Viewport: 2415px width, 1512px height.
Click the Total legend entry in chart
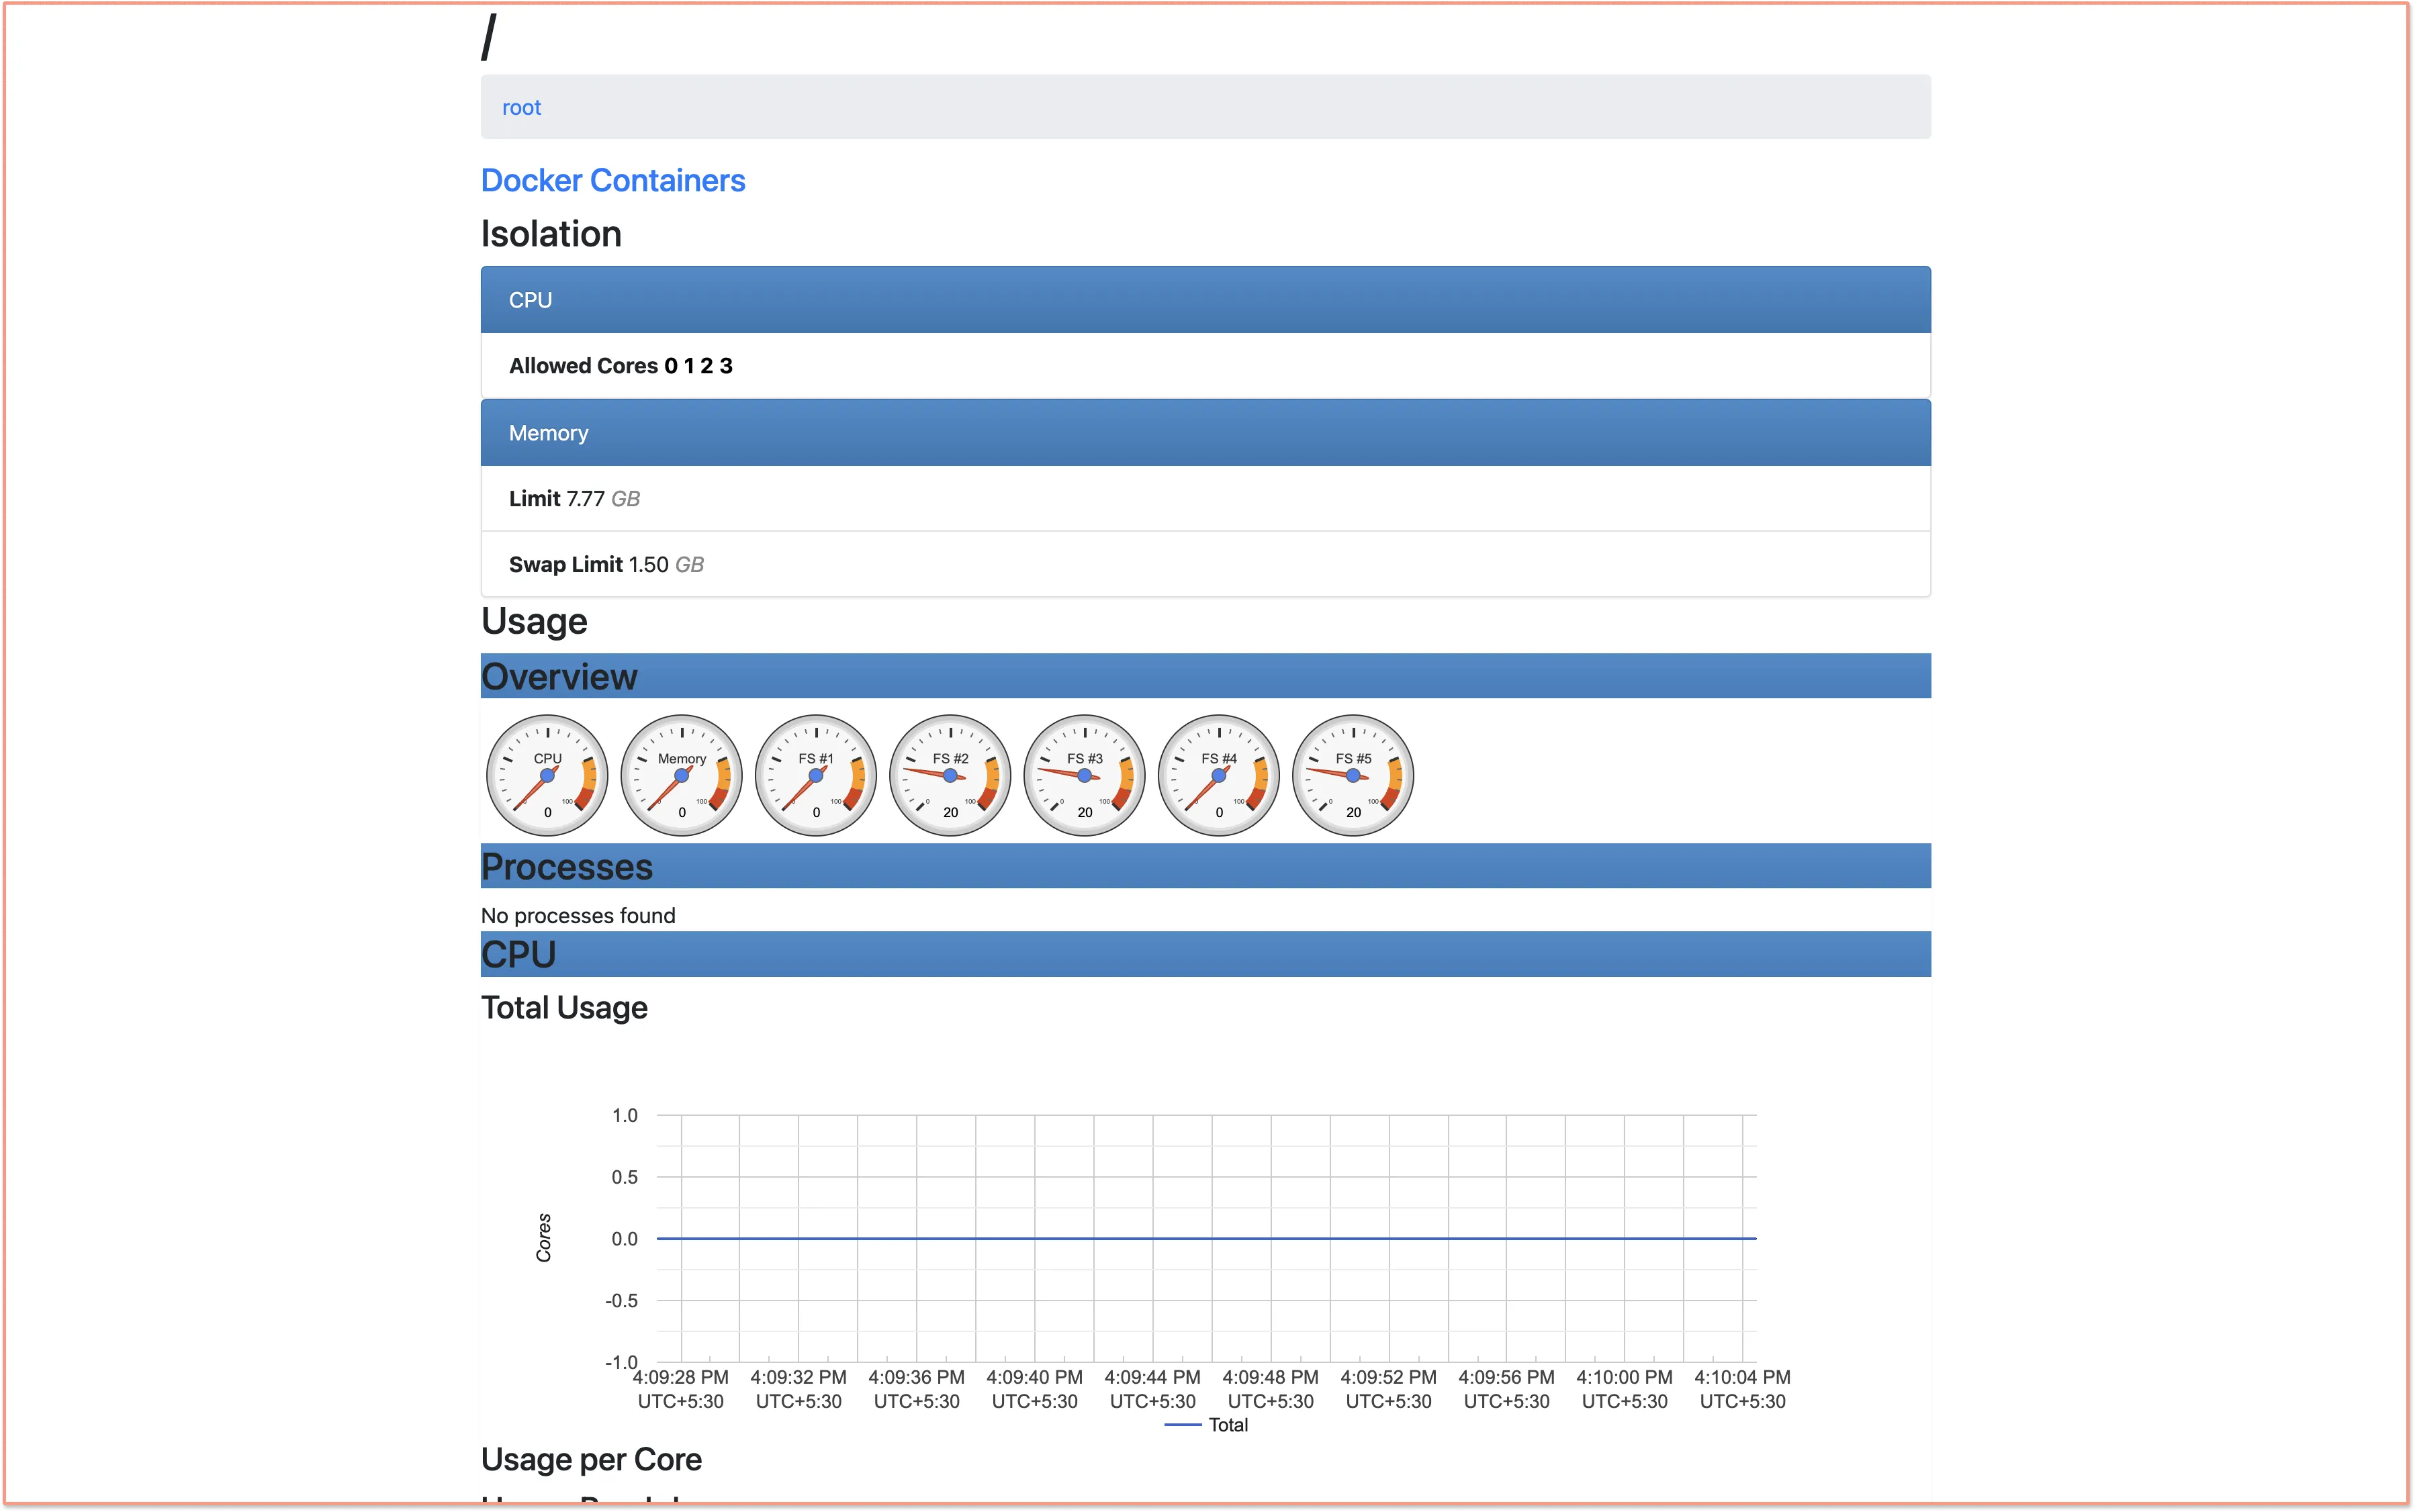[x=1207, y=1425]
